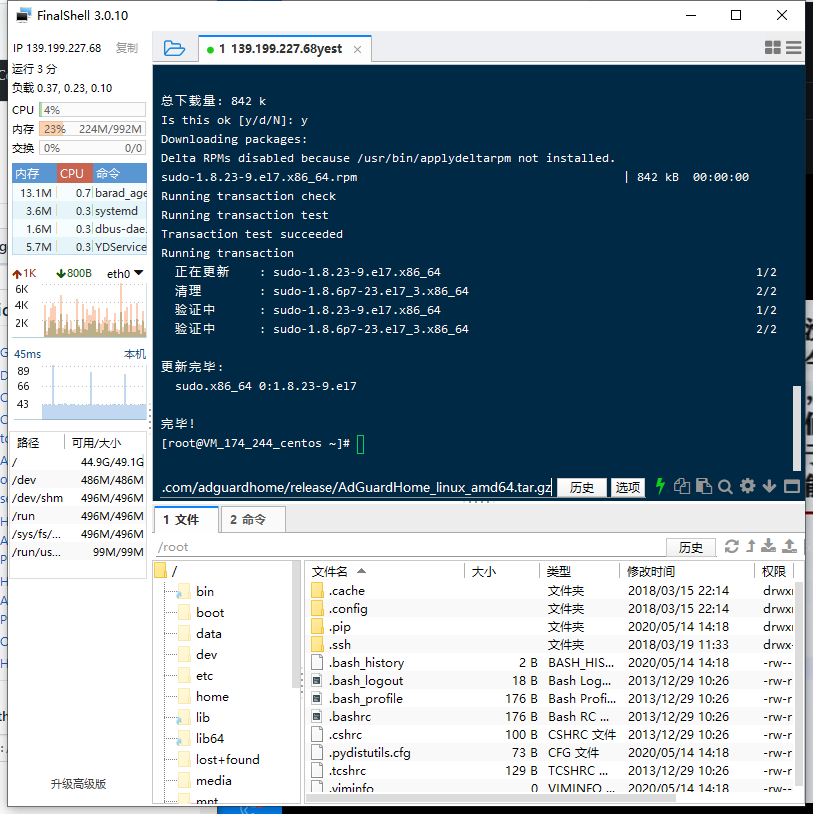The image size is (813, 814).
Task: Open the hamburger main menu
Action: [x=794, y=48]
